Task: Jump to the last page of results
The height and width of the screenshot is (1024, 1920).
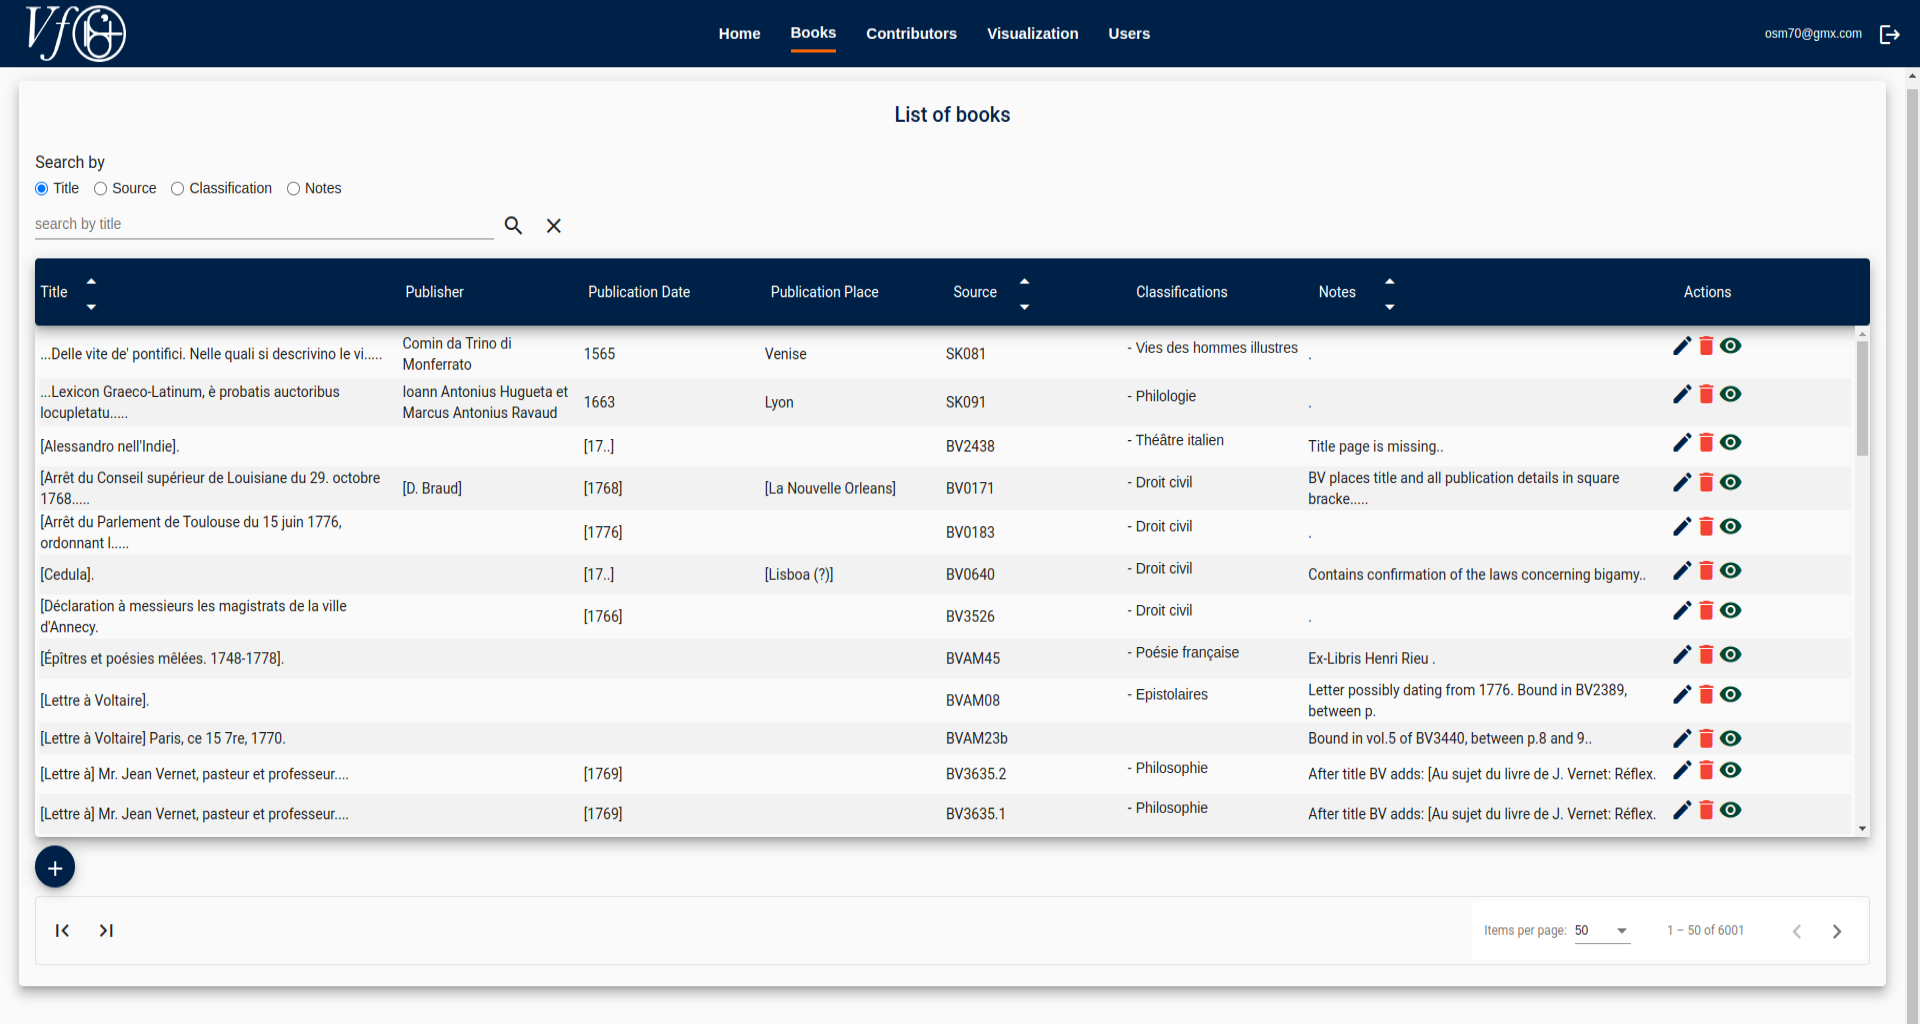Action: (x=106, y=931)
